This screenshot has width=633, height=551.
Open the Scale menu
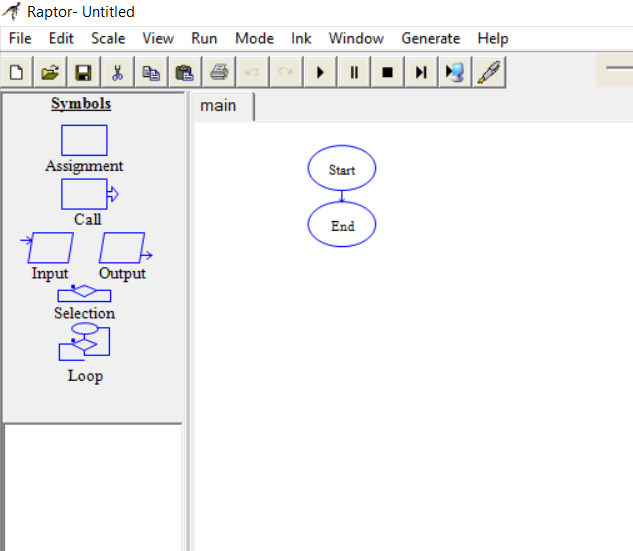click(x=108, y=39)
